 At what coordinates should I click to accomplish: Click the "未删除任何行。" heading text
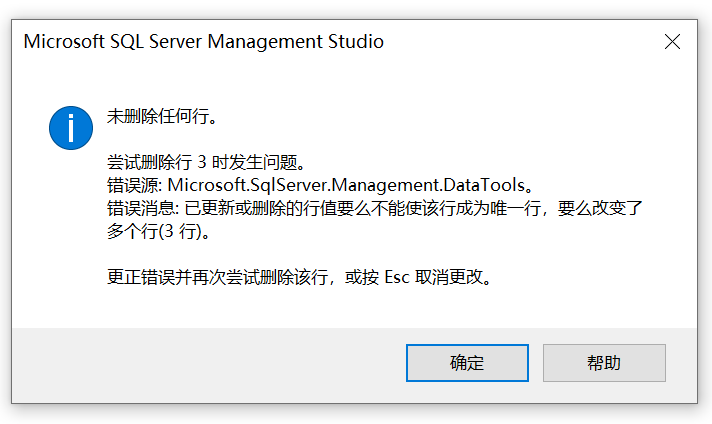click(162, 116)
